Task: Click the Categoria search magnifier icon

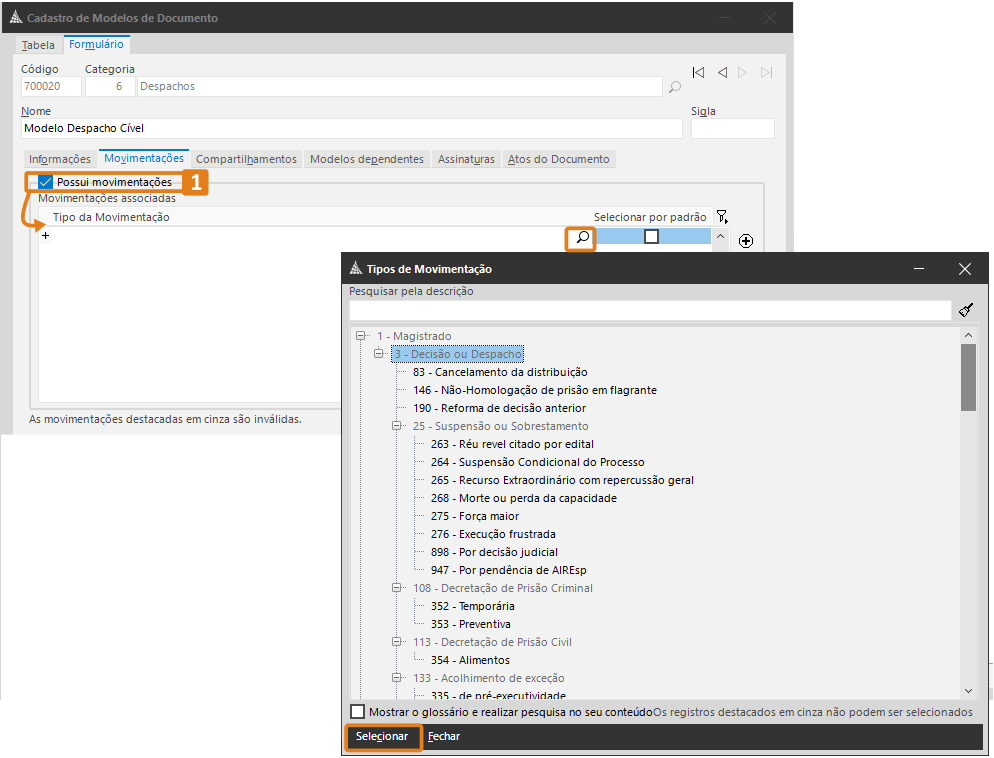Action: pos(675,87)
